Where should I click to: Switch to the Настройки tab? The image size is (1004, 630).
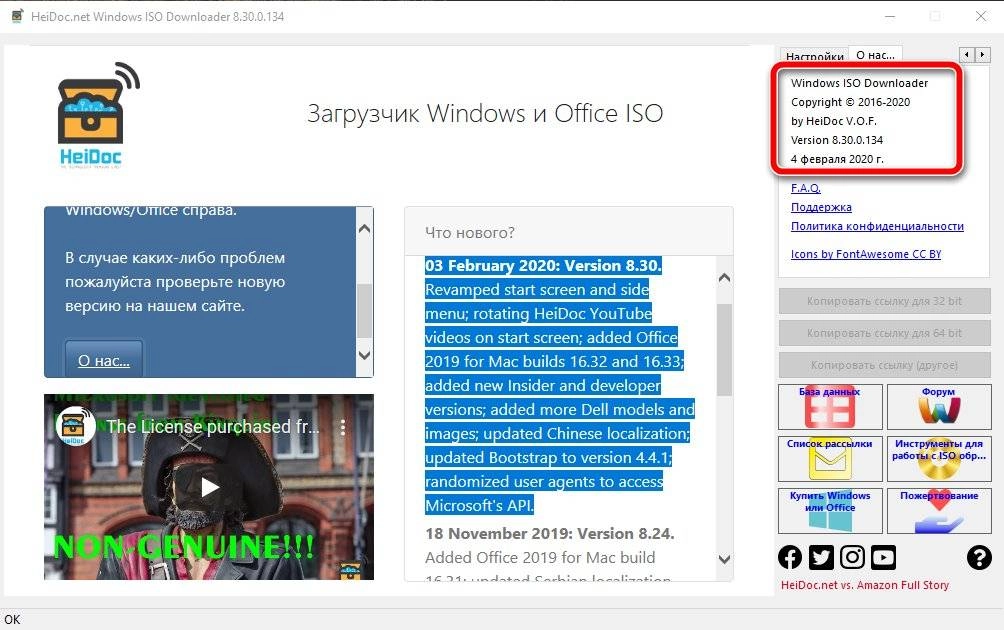click(814, 56)
